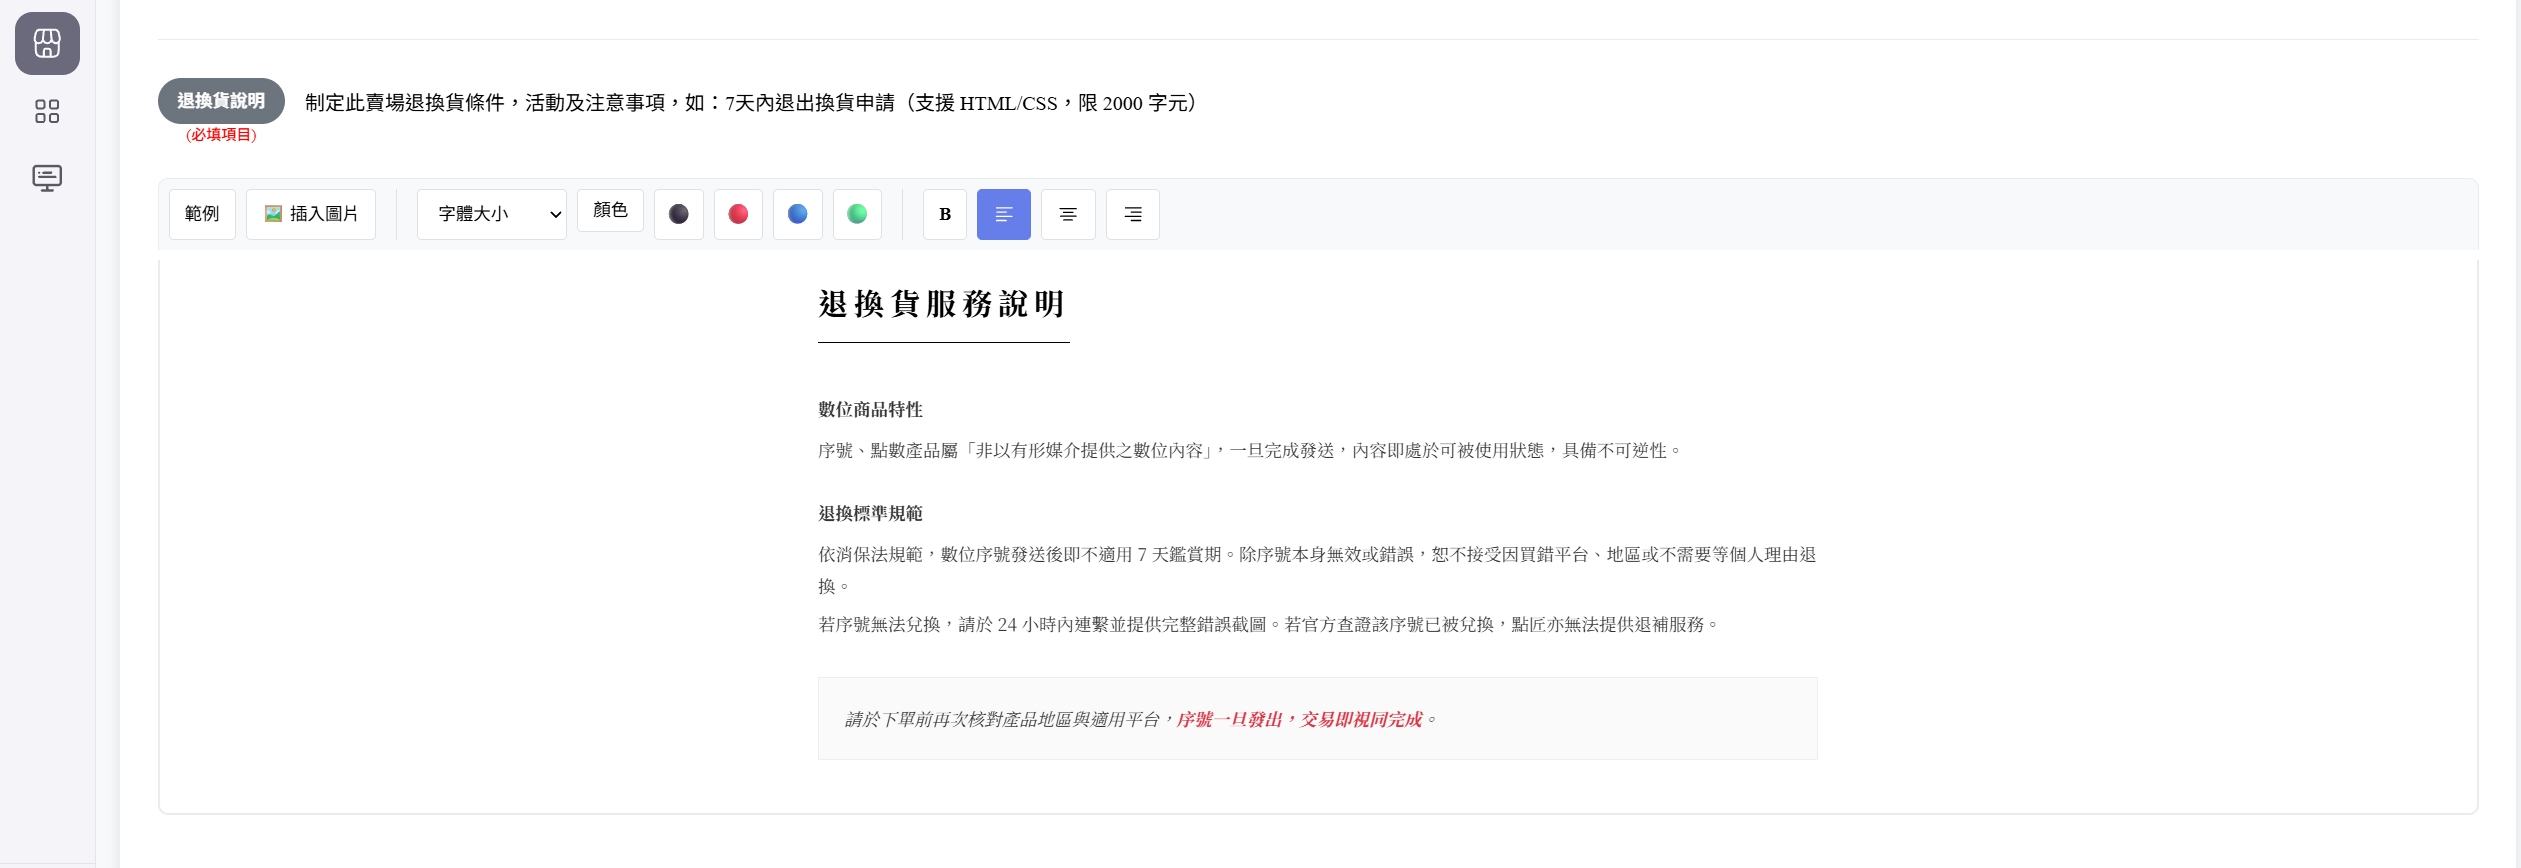Click the subheading 數位商品特性
2521x868 pixels.
[x=870, y=410]
